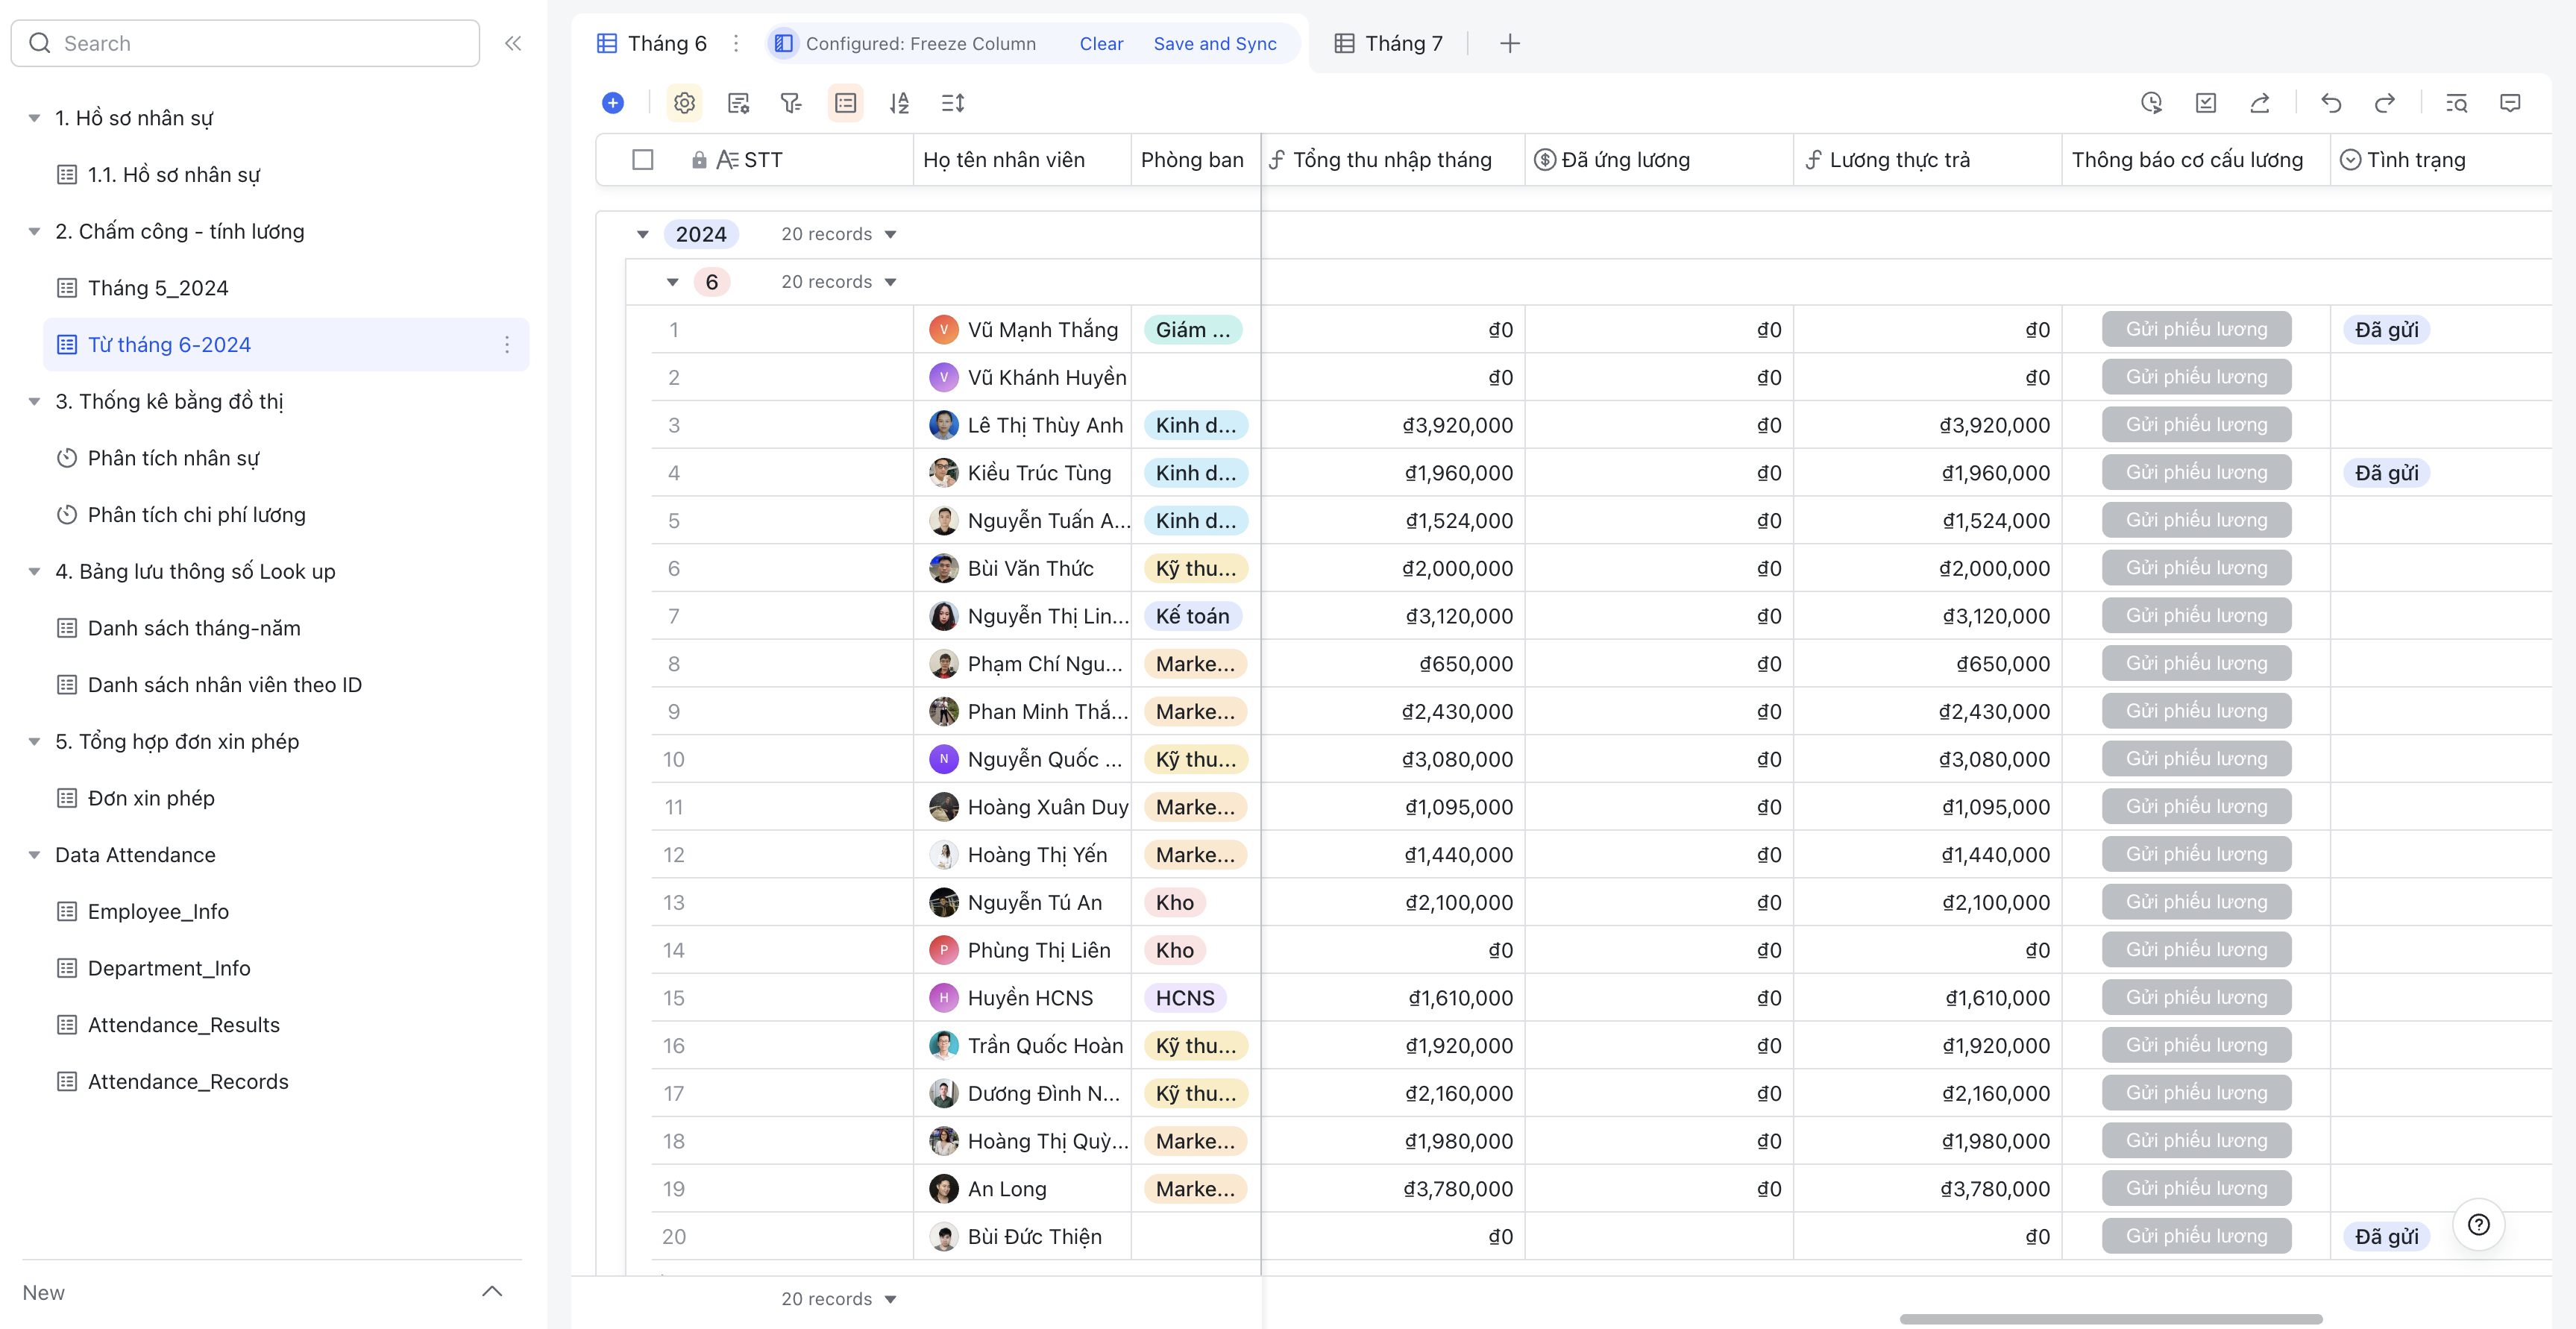Click Gửi phiếu lương for Bùi Văn Thức
This screenshot has width=2576, height=1329.
tap(2196, 568)
